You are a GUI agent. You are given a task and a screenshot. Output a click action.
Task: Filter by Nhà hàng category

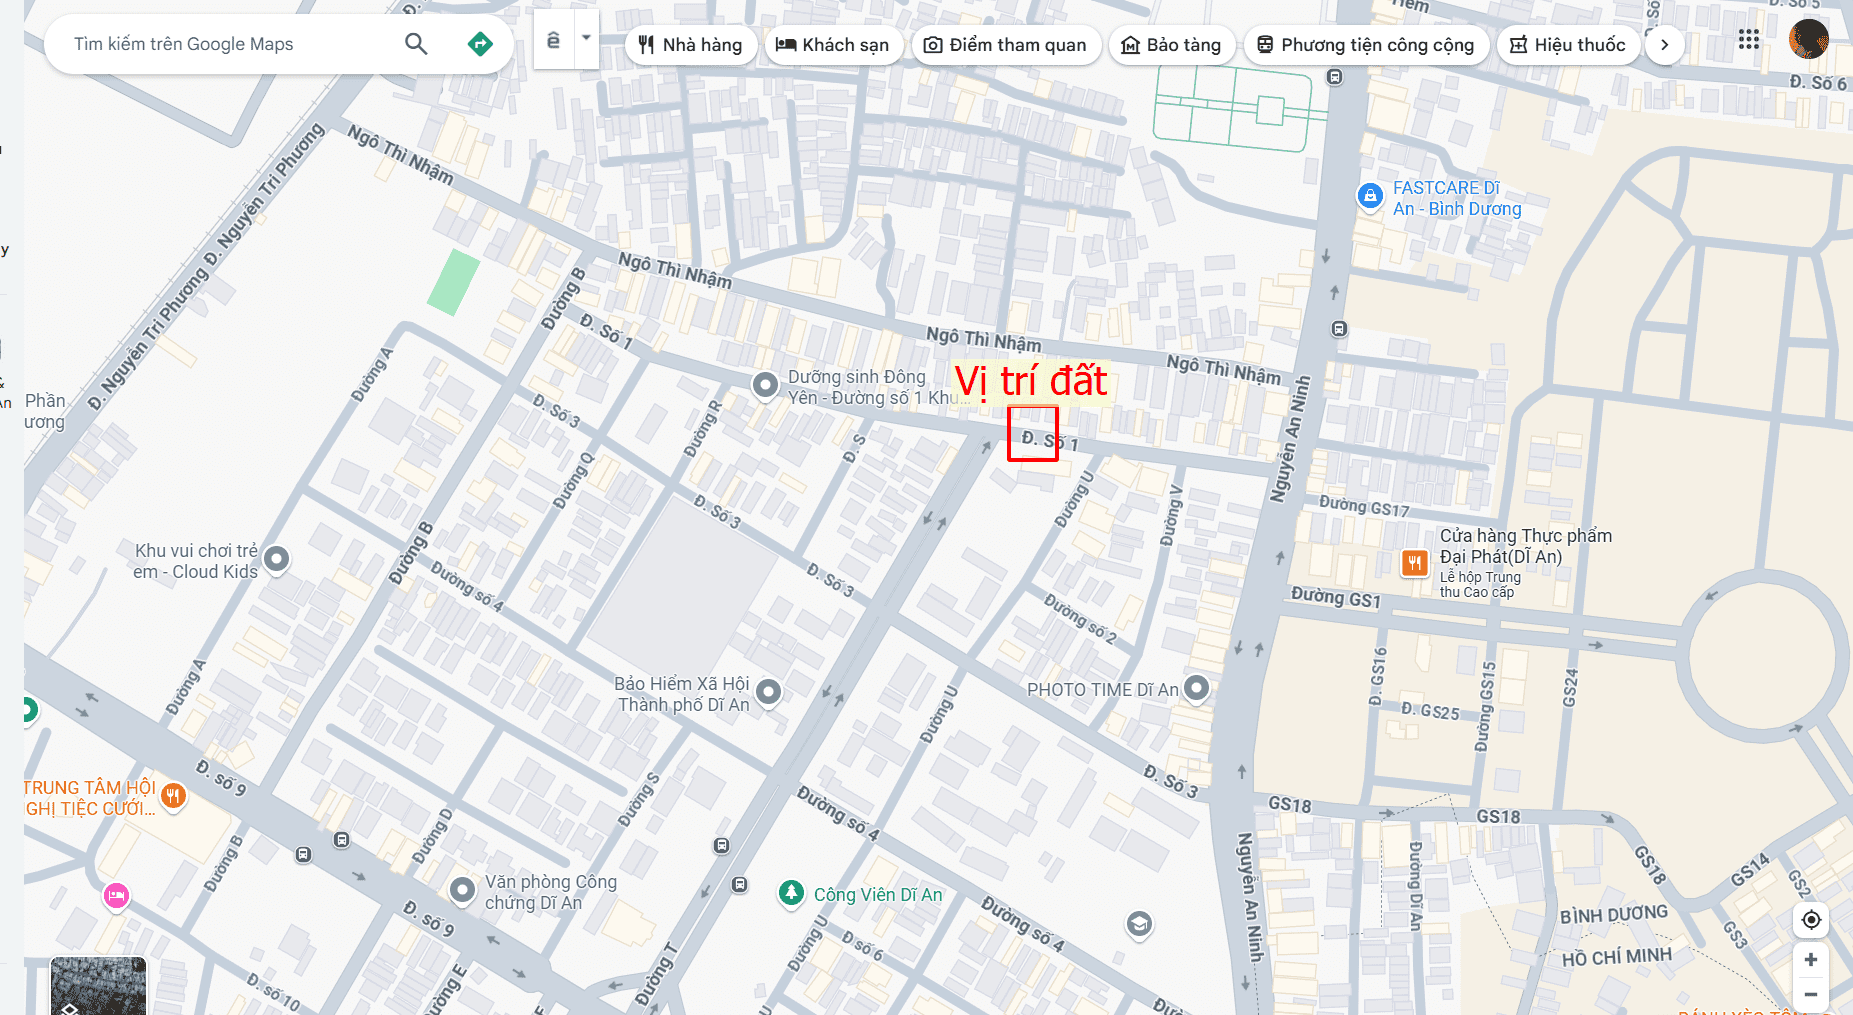691,45
